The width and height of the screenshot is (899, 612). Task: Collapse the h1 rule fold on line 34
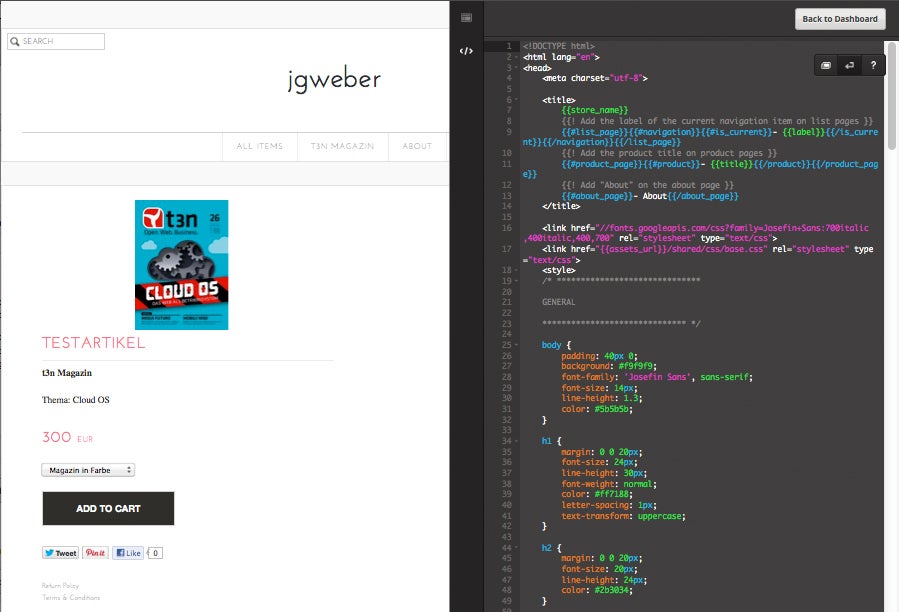(x=516, y=441)
